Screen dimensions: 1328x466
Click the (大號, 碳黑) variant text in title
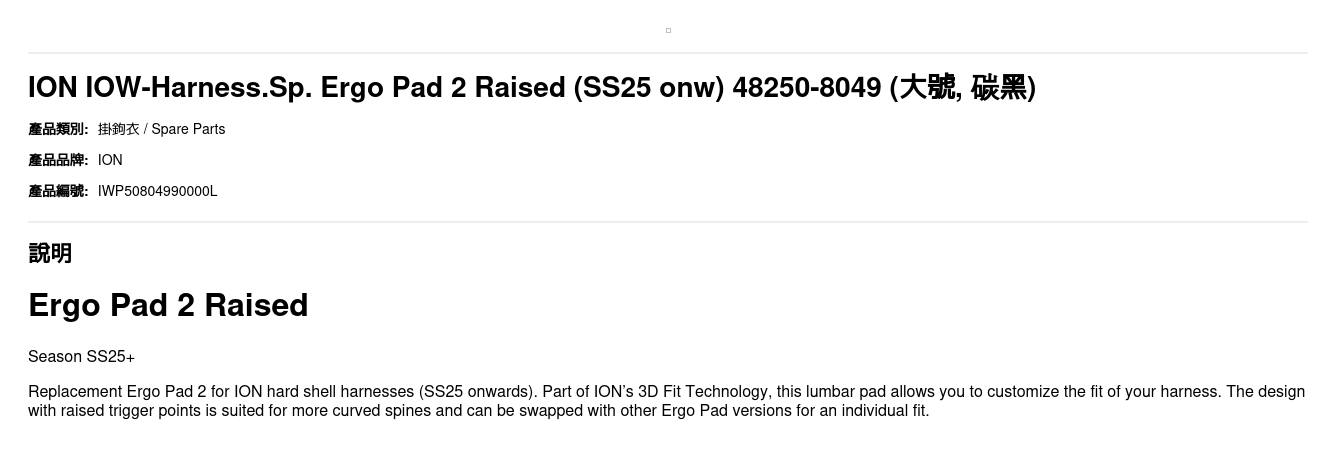963,88
